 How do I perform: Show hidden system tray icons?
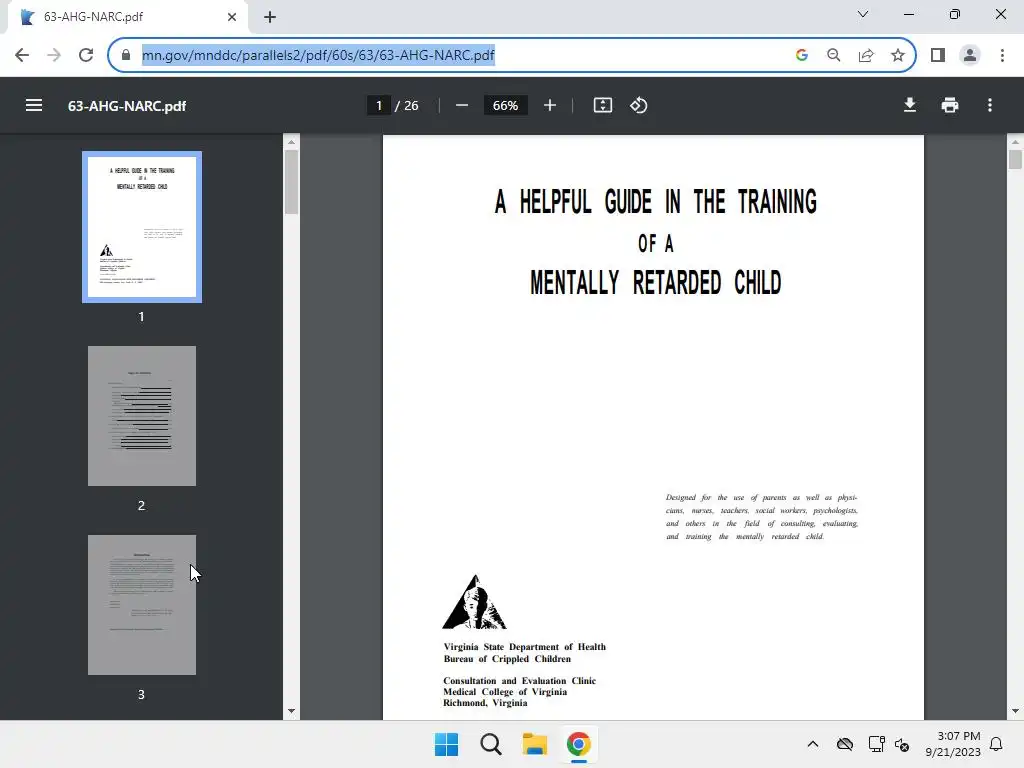(812, 744)
